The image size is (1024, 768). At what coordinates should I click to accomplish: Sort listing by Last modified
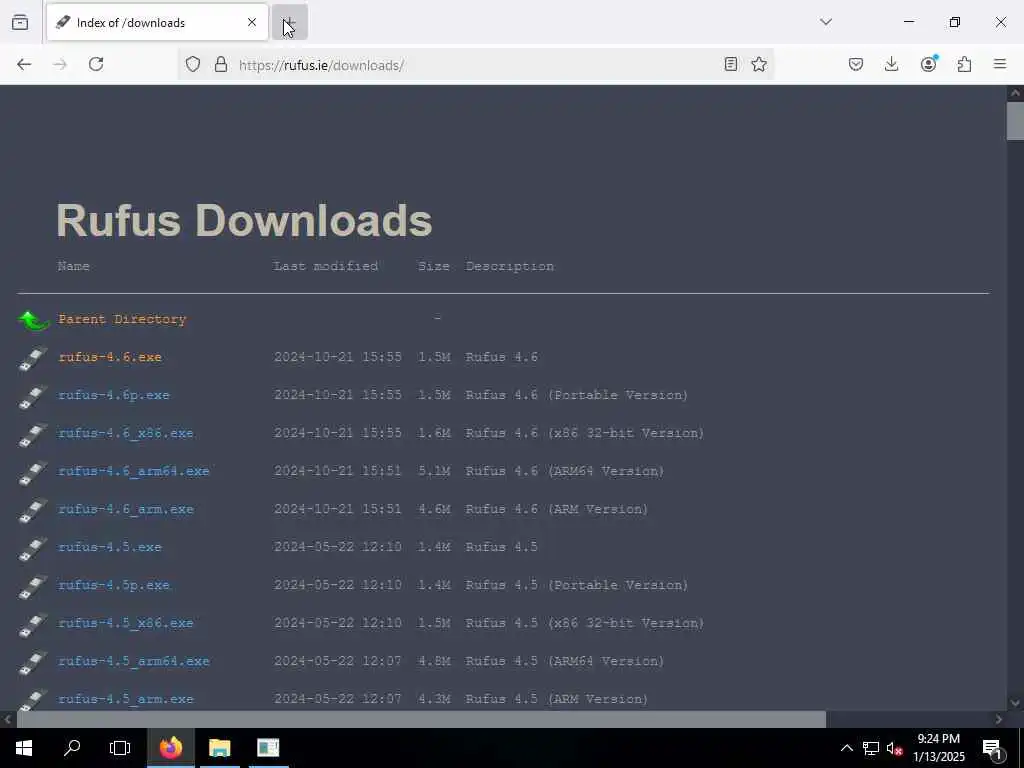[326, 266]
